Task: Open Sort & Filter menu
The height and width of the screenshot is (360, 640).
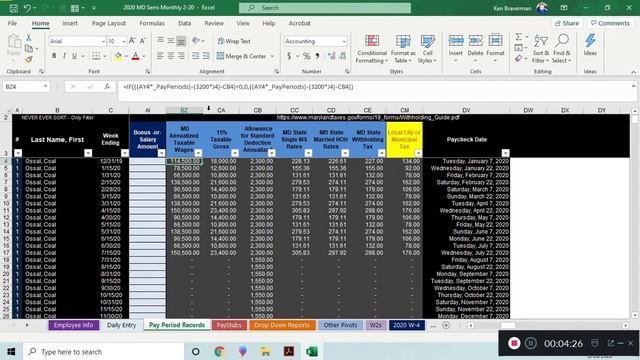Action: 541,49
